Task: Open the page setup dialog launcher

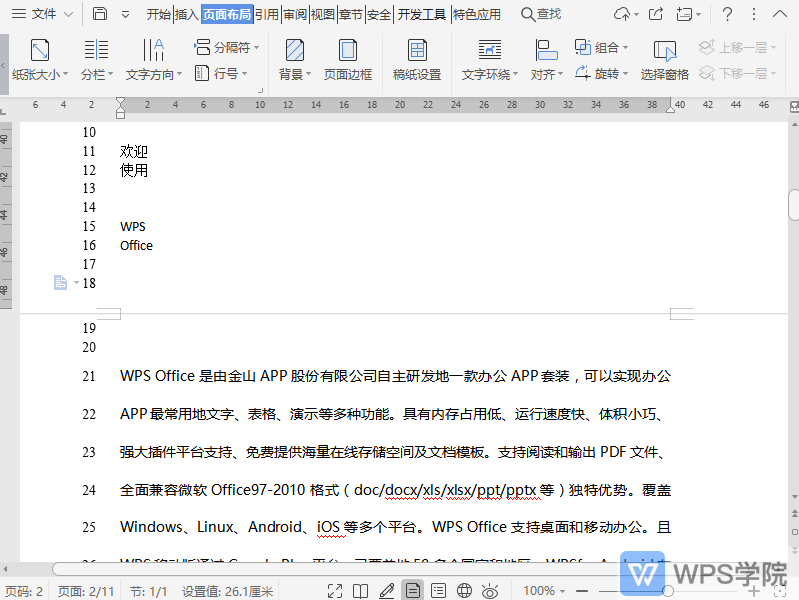Action: pos(260,90)
